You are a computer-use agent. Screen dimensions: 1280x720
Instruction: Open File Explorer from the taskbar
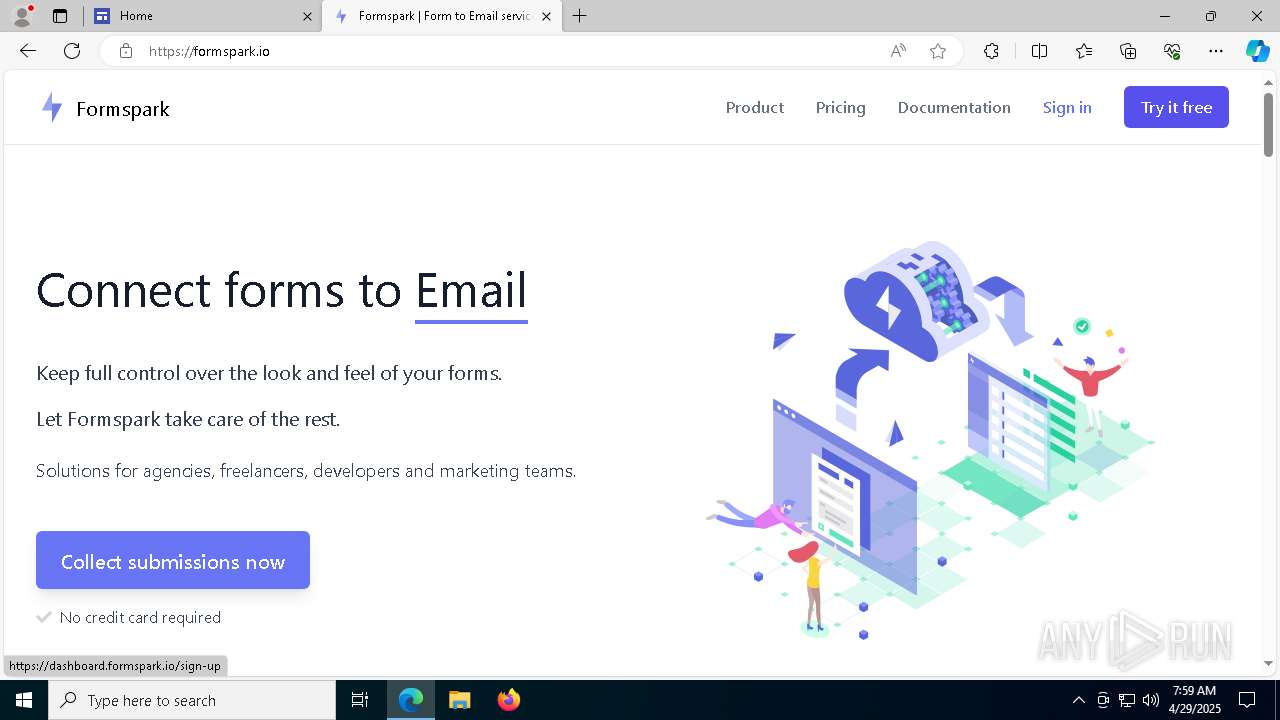(459, 700)
